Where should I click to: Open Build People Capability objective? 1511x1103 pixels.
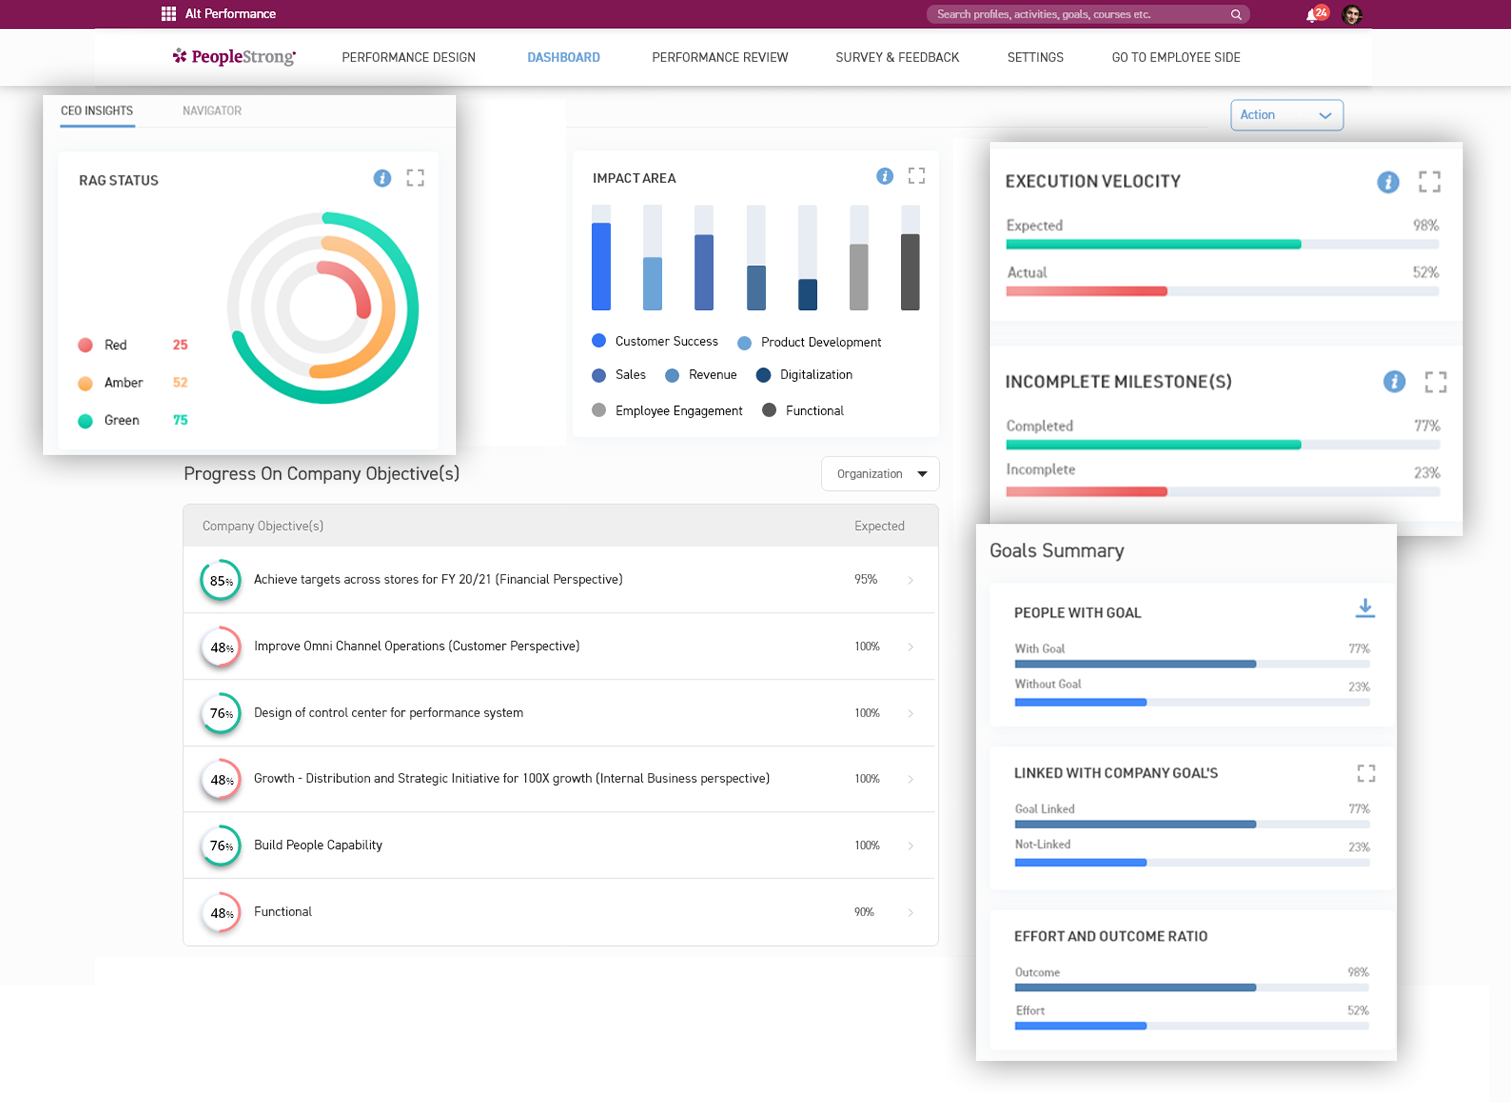click(x=318, y=845)
